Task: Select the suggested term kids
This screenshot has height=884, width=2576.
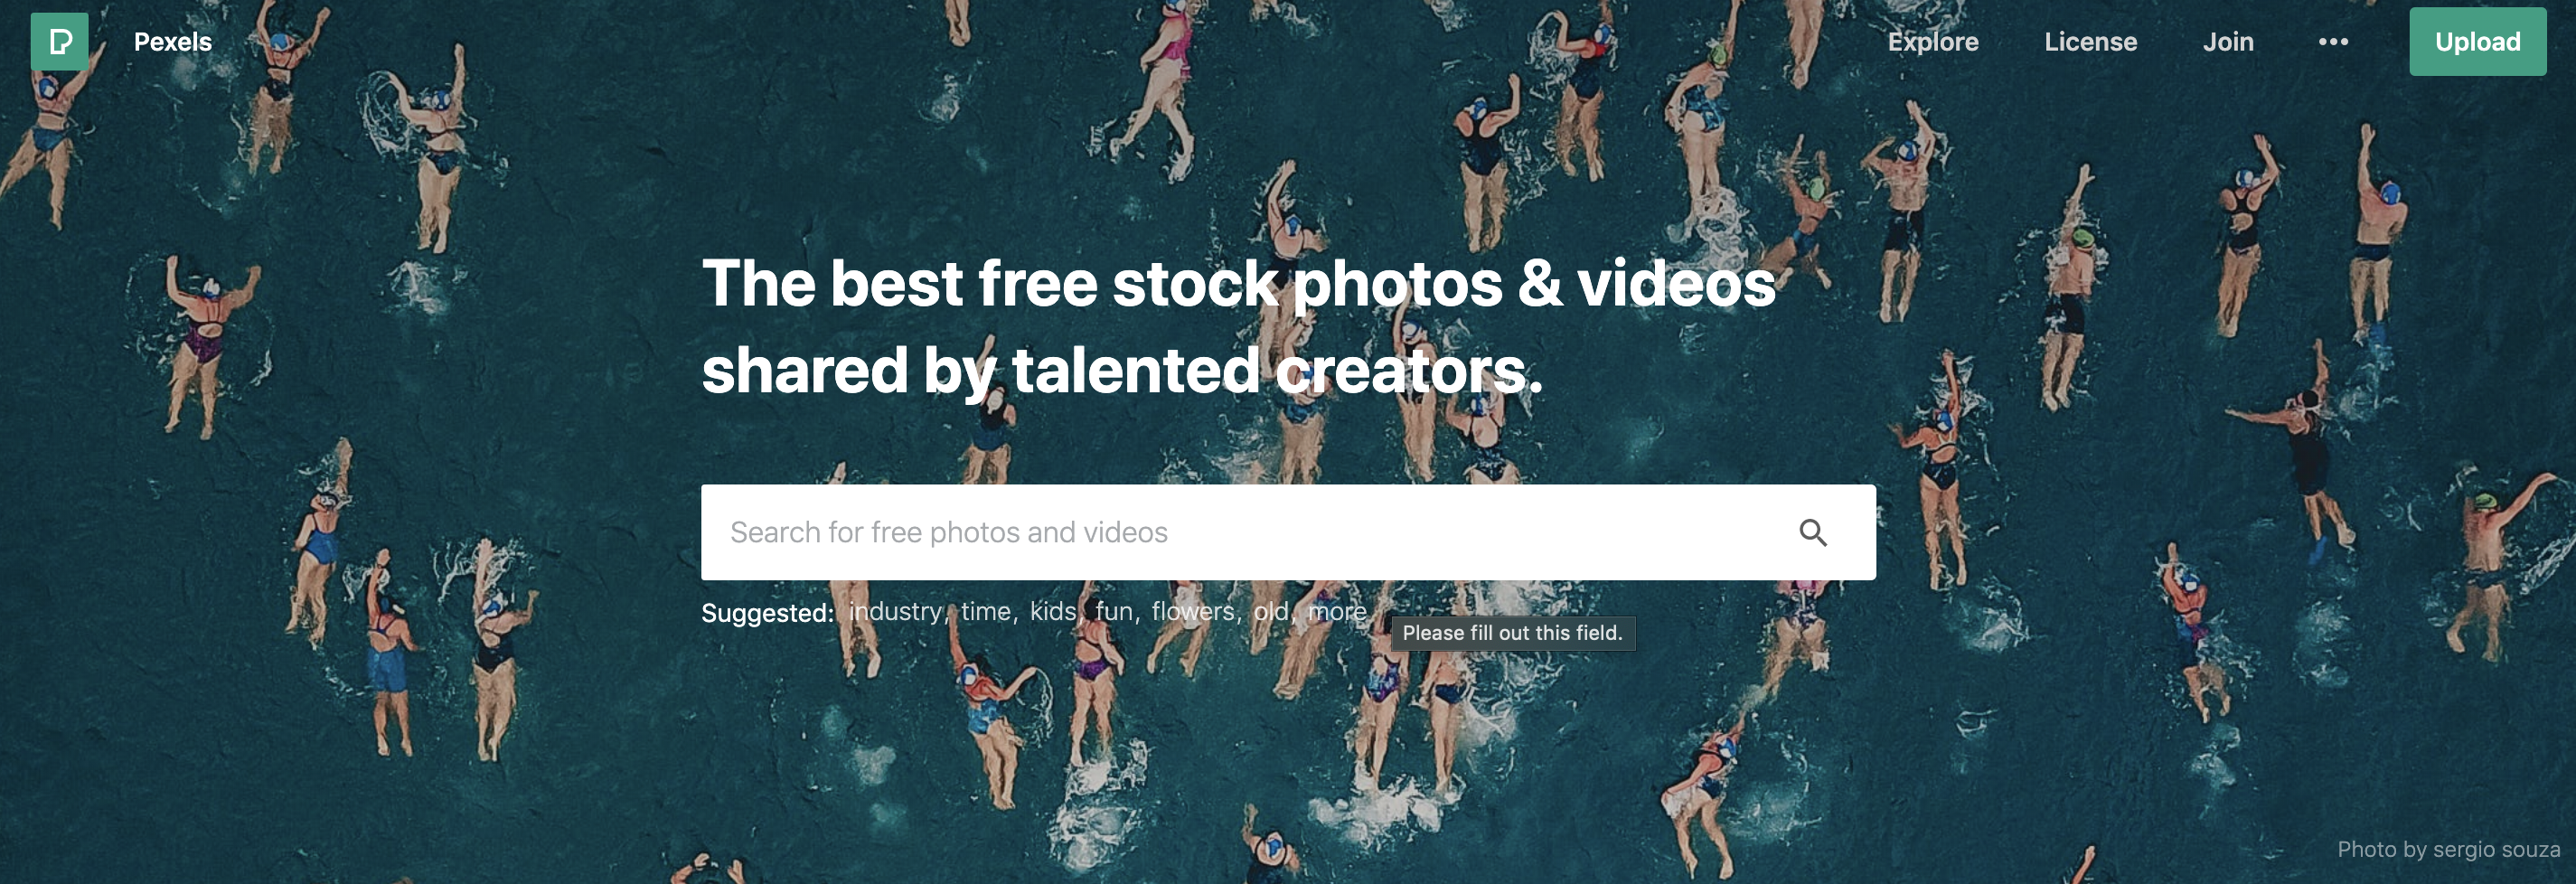Action: click(x=1053, y=612)
